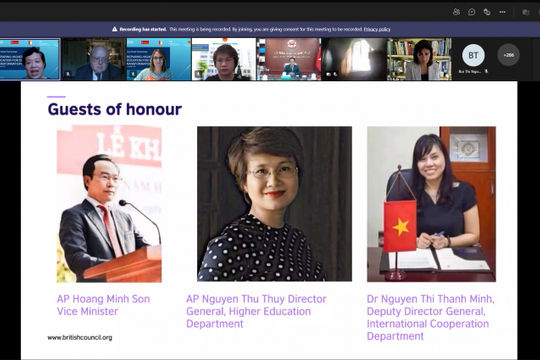Click Dr Nguyen Thi Thanh Minh caption

coord(430,317)
